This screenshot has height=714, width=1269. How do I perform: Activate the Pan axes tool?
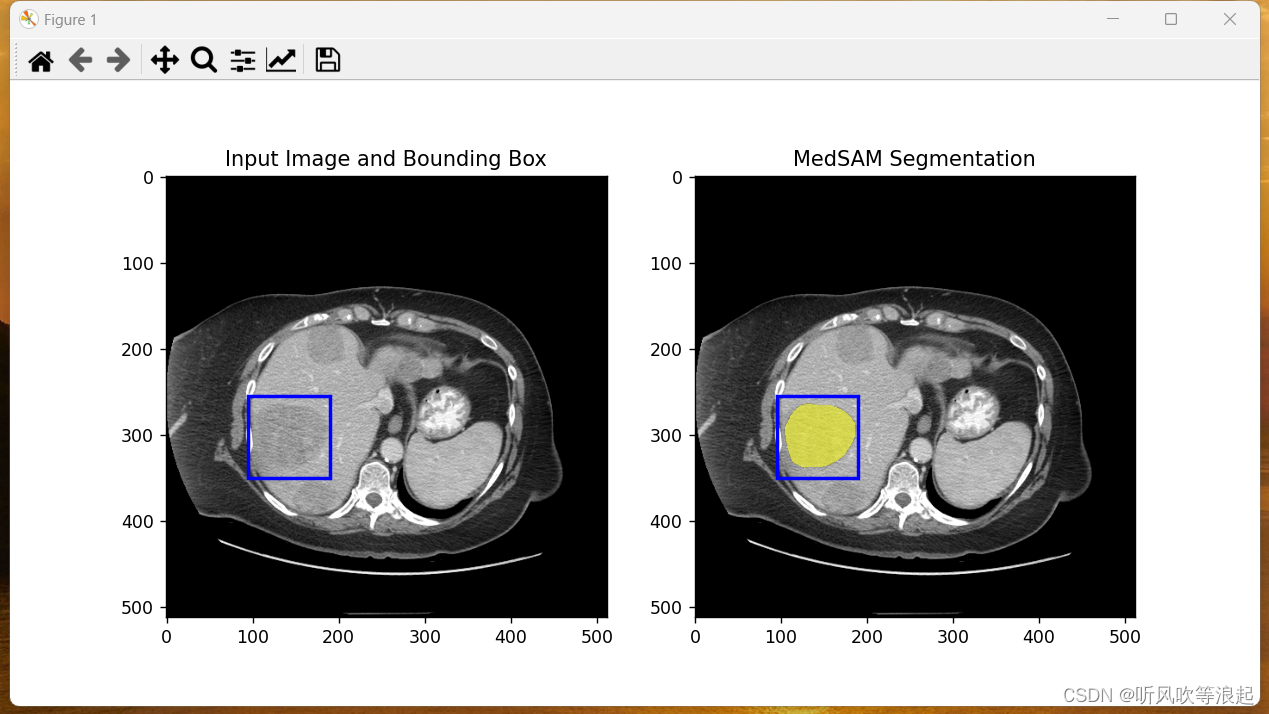pyautogui.click(x=164, y=61)
